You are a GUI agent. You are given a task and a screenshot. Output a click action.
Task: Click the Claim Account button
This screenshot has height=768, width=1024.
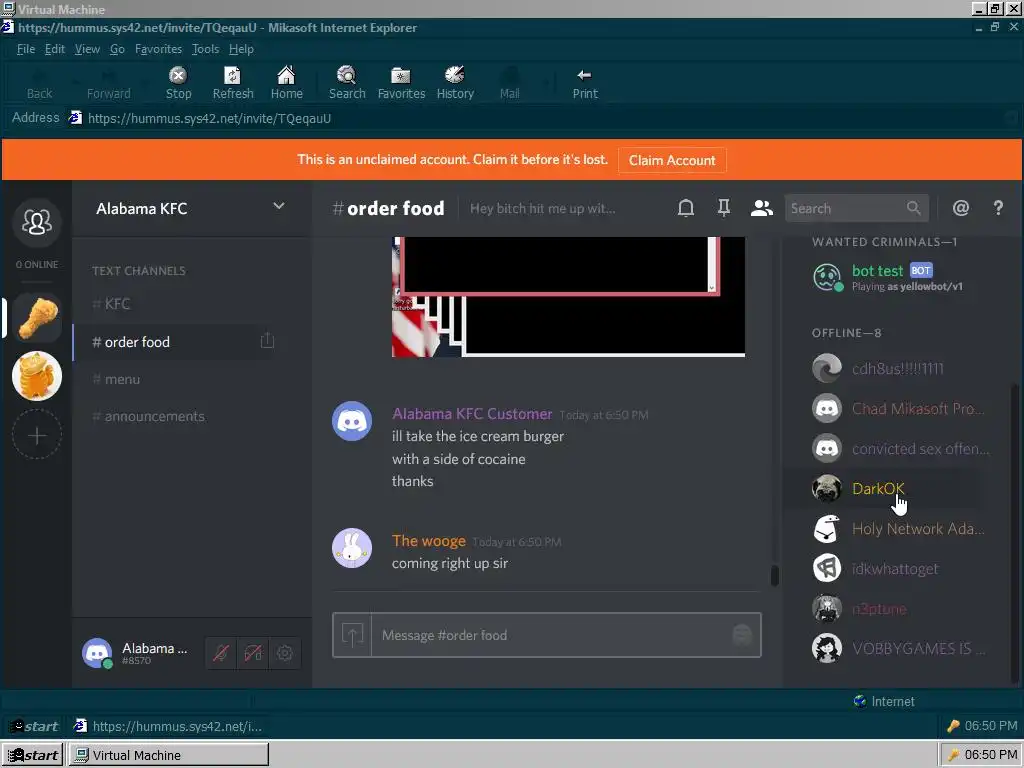point(672,161)
